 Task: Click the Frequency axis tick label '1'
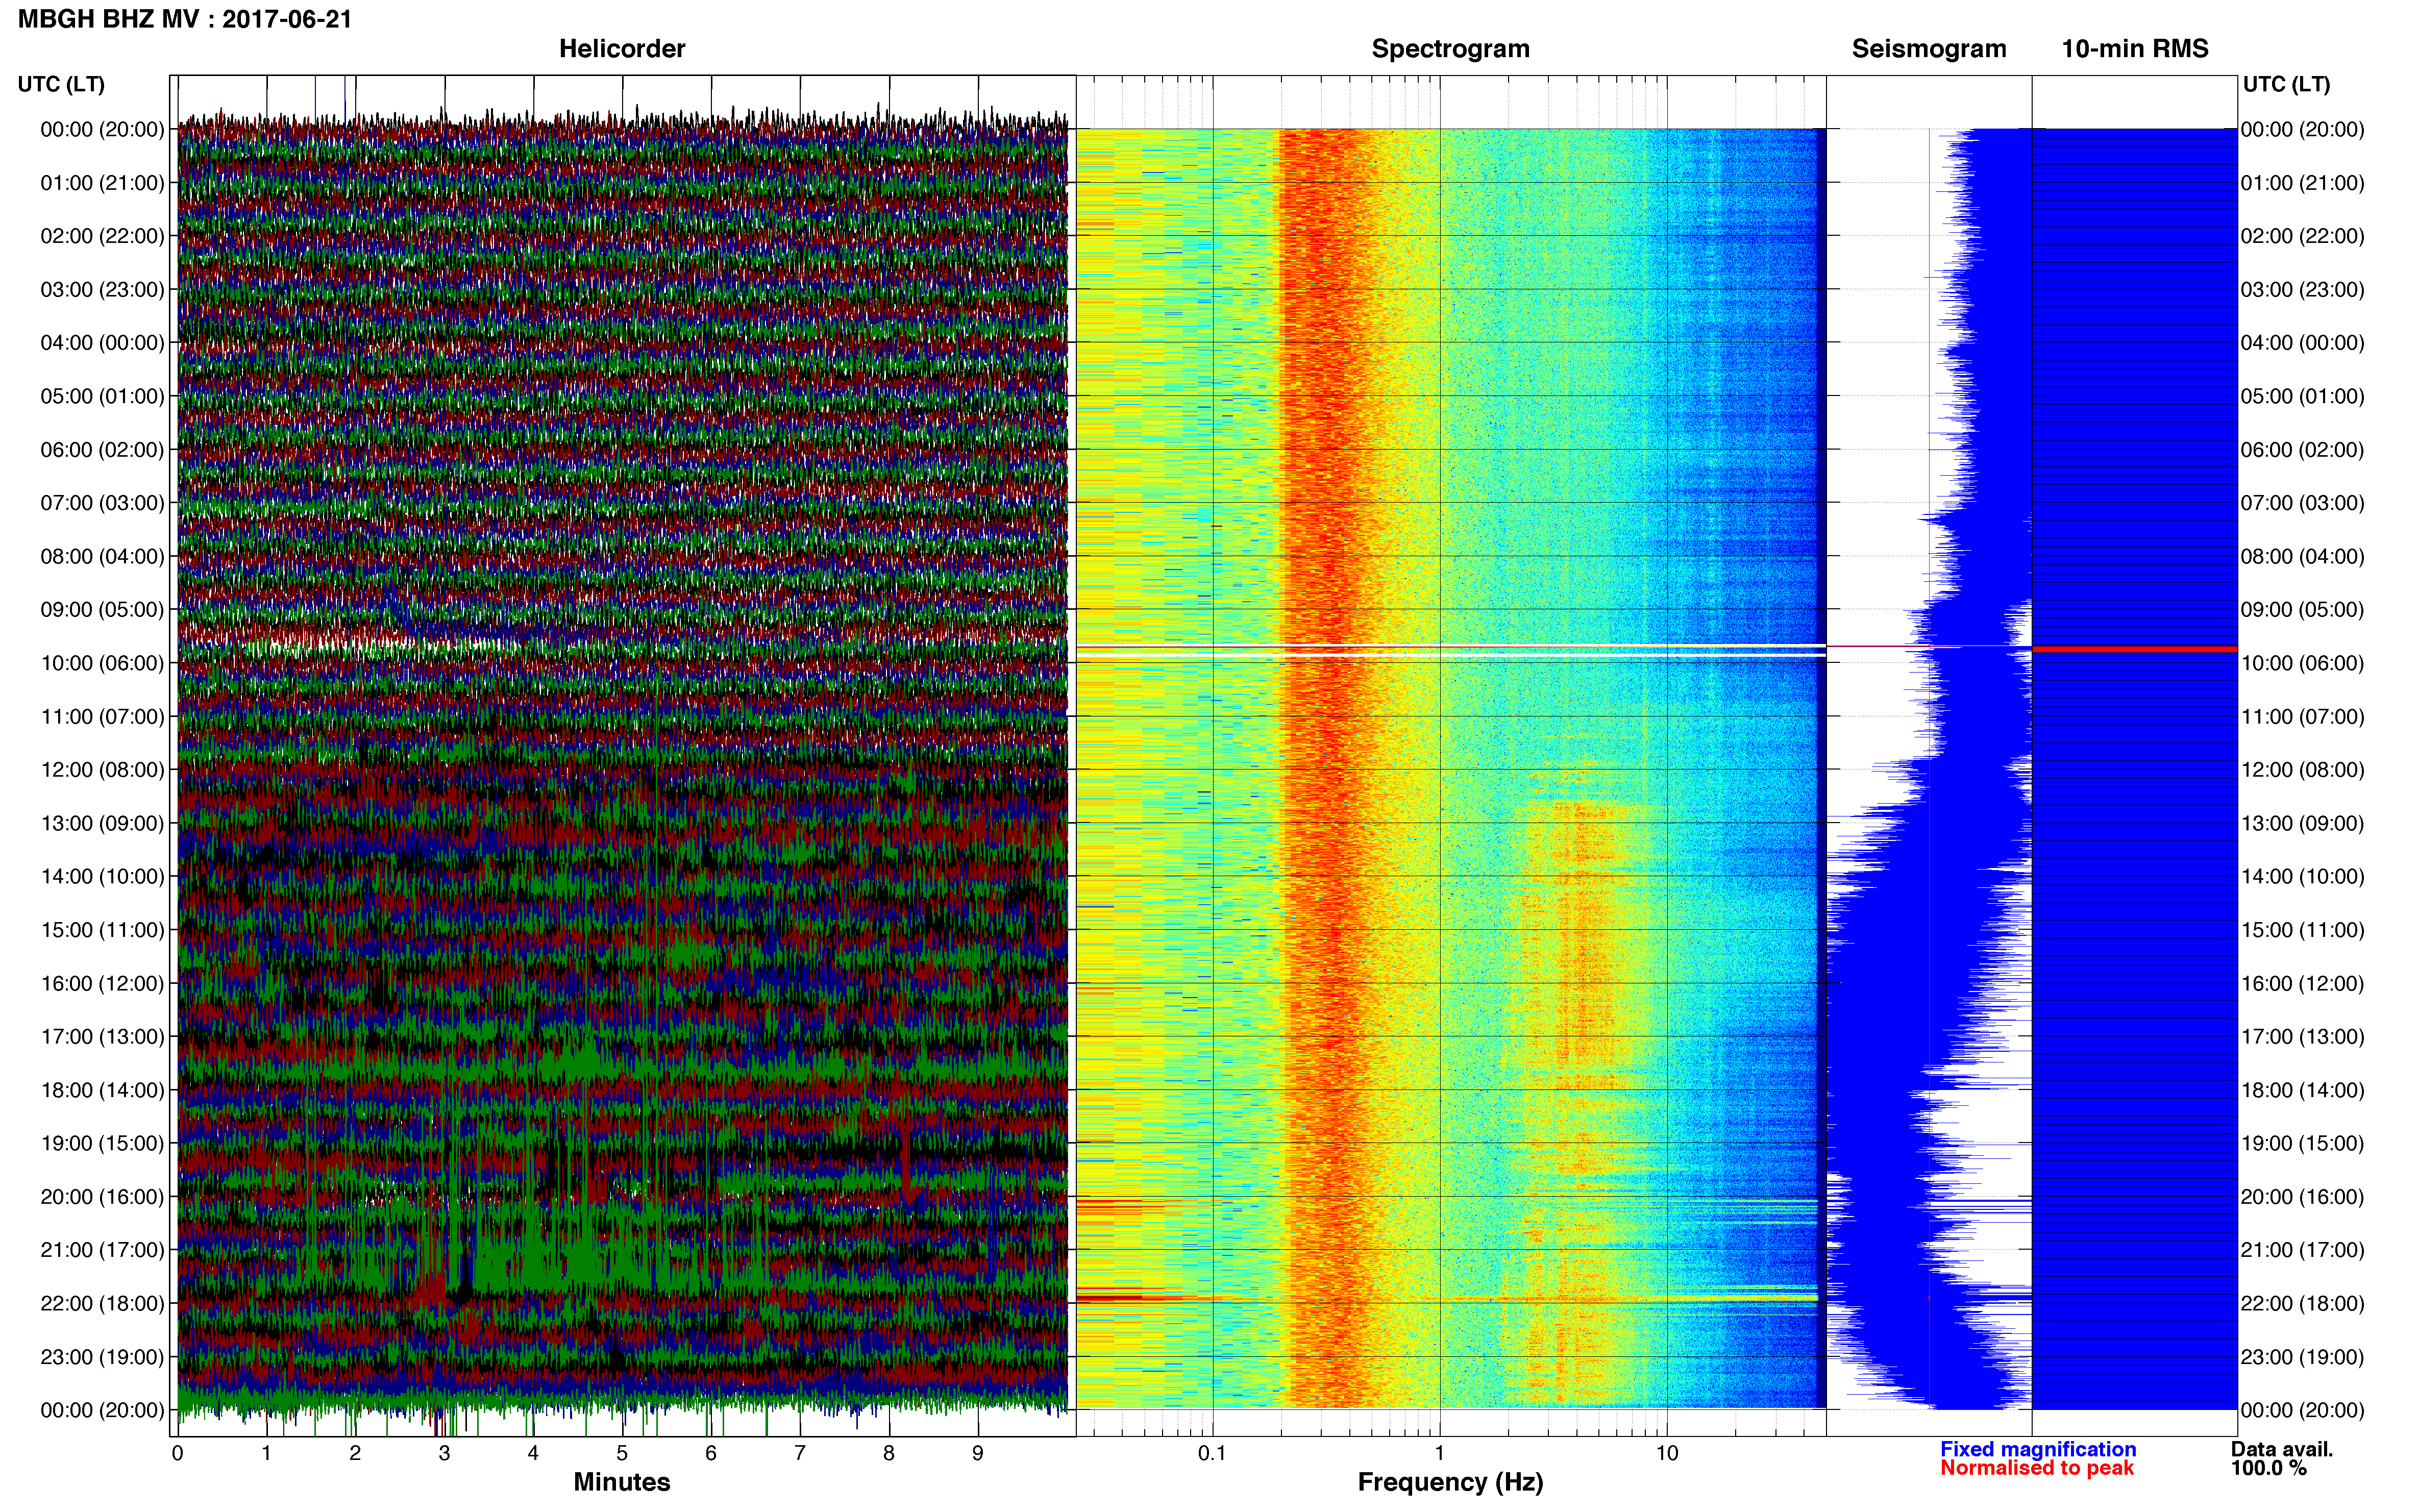[1439, 1454]
